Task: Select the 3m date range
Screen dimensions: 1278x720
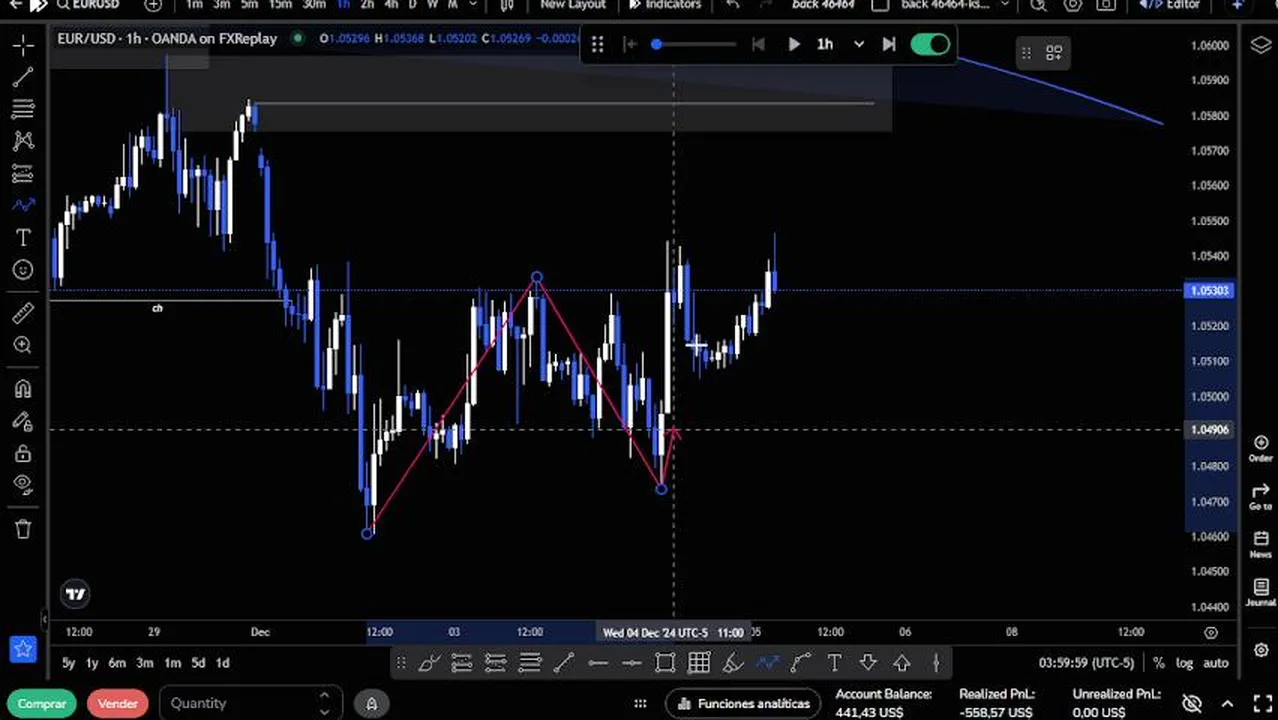Action: click(x=145, y=663)
